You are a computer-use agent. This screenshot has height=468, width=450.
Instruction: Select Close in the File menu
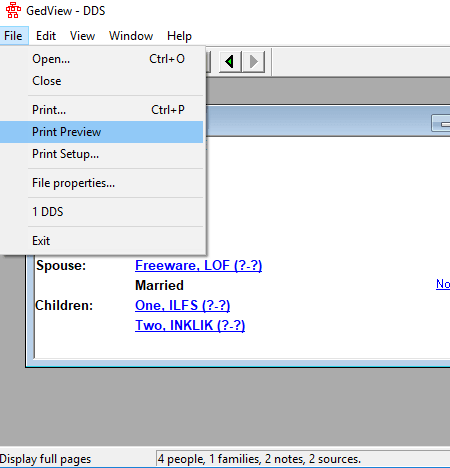tap(102, 81)
